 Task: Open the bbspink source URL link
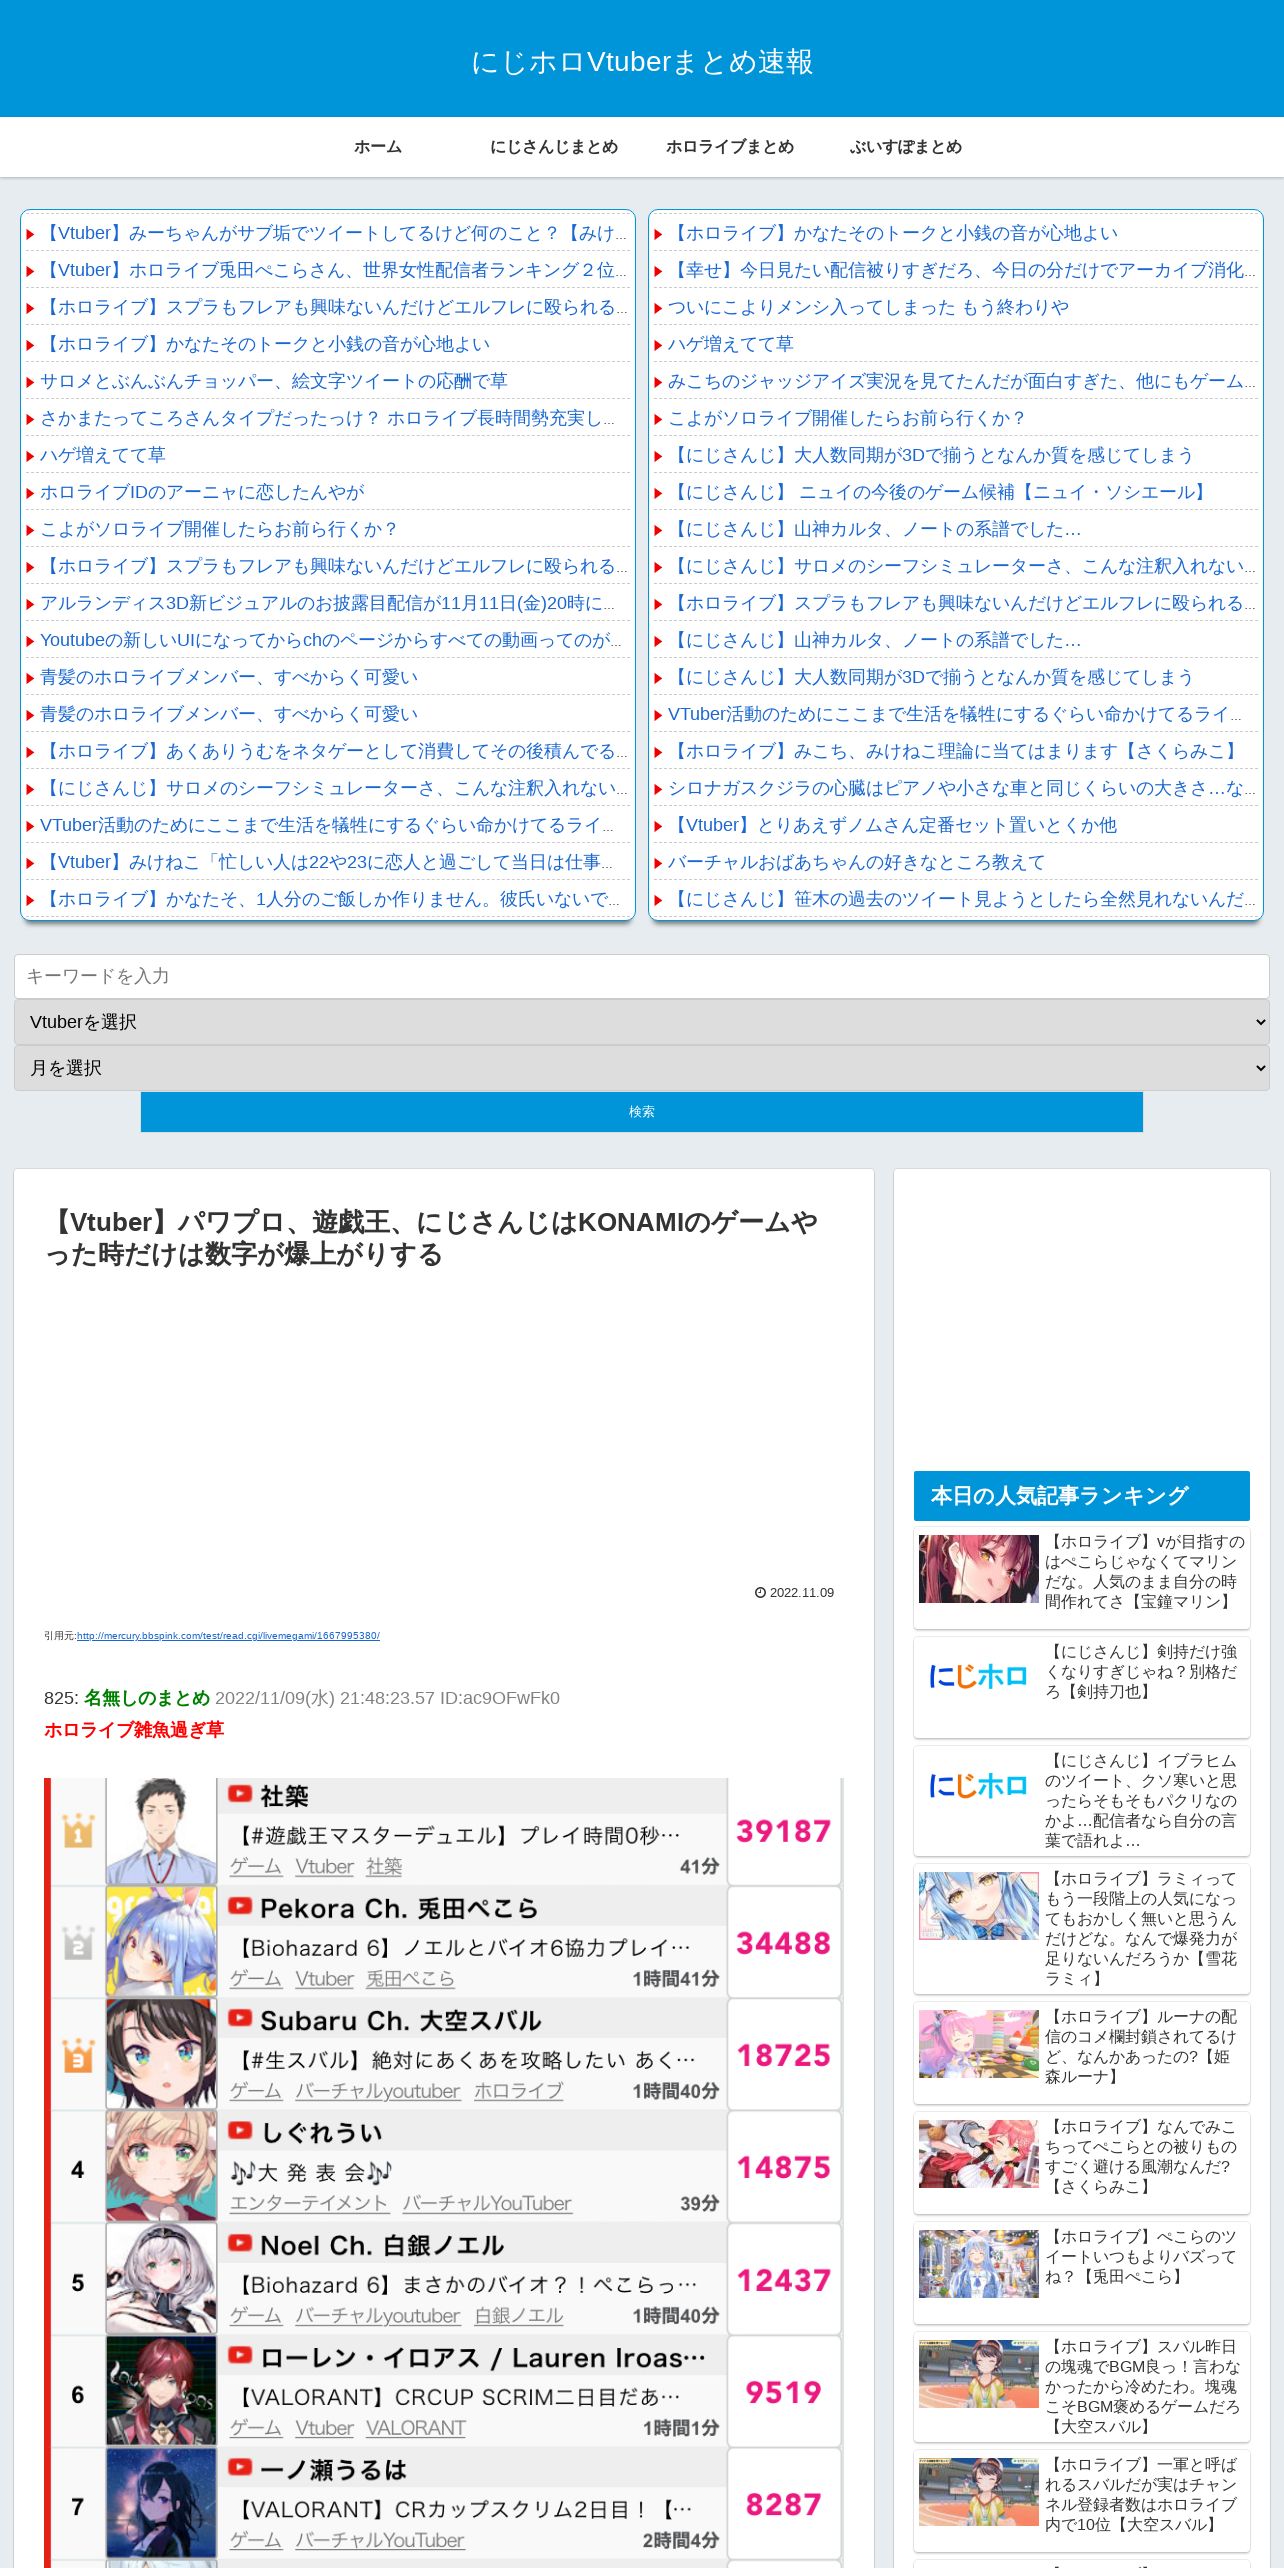(x=228, y=1636)
